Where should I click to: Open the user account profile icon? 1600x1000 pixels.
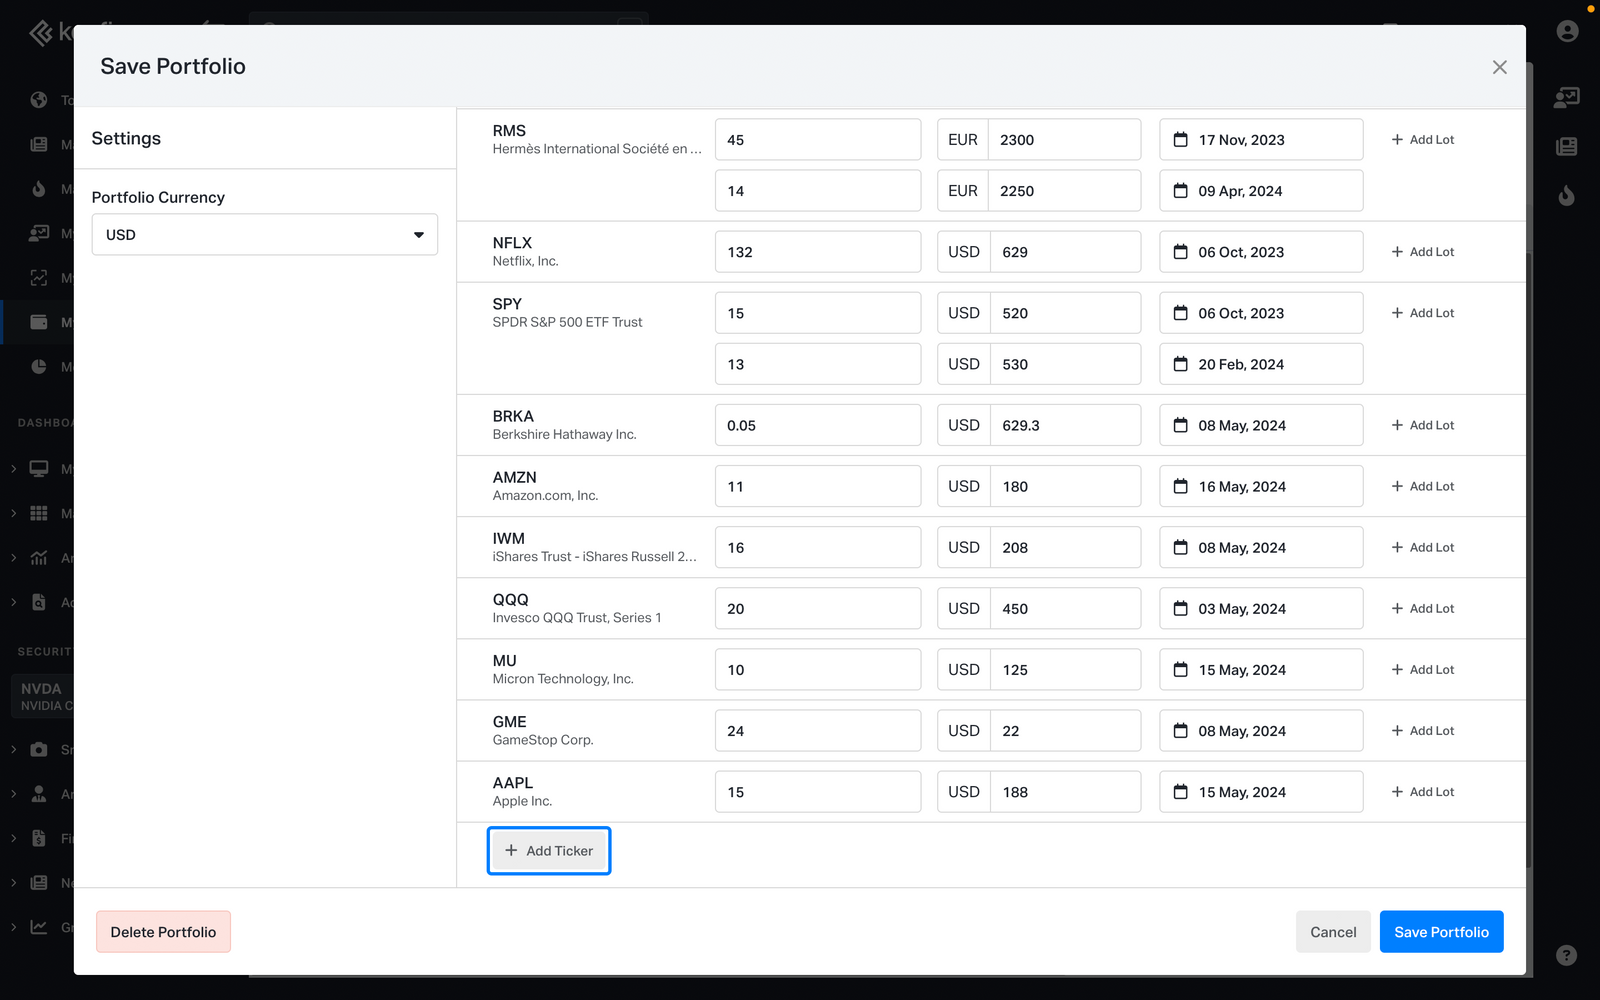pos(1567,31)
